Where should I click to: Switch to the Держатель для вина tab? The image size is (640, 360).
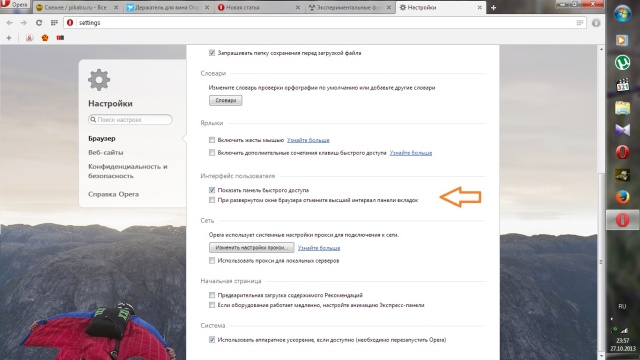(x=168, y=7)
